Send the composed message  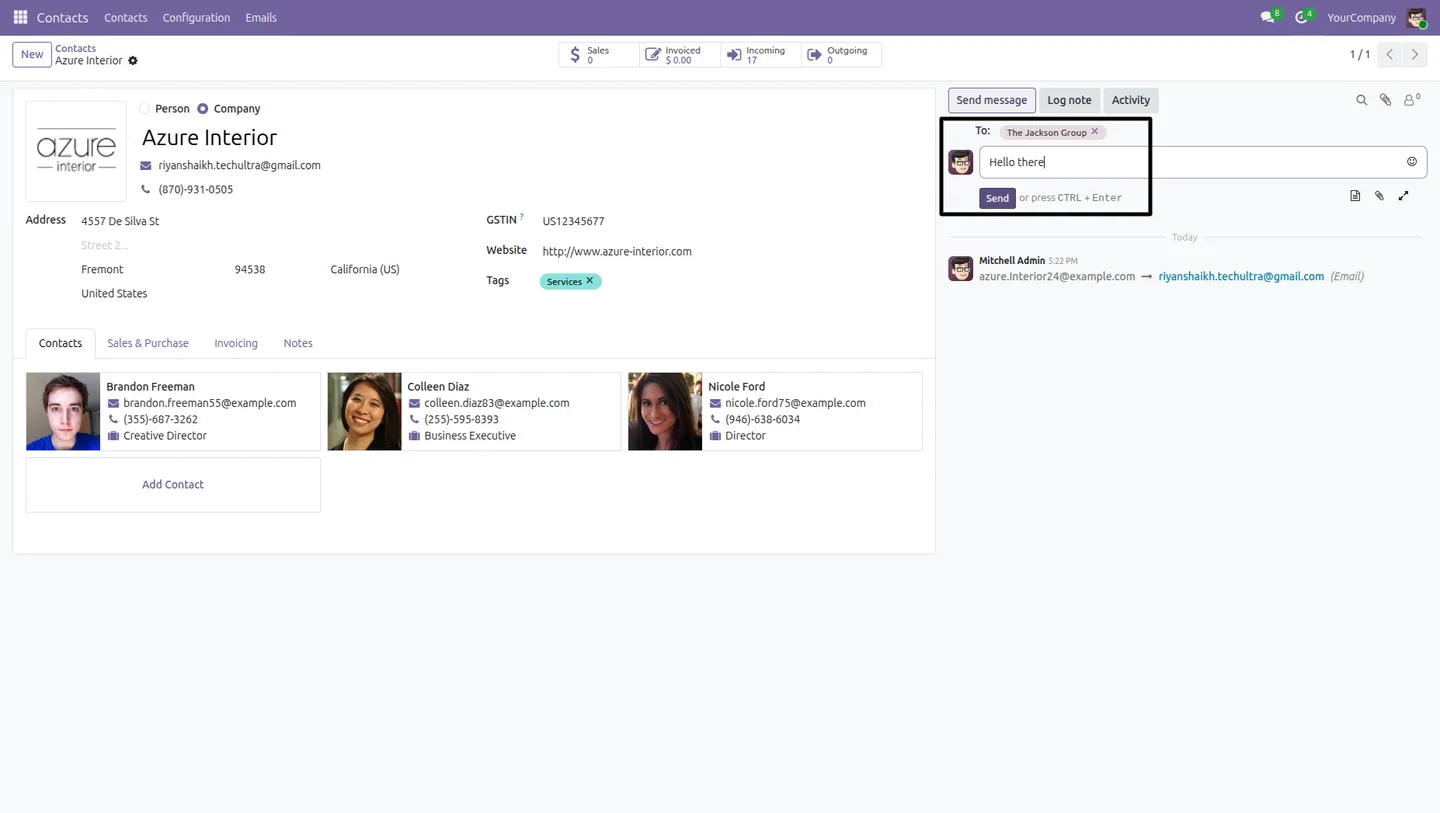pyautogui.click(x=997, y=198)
